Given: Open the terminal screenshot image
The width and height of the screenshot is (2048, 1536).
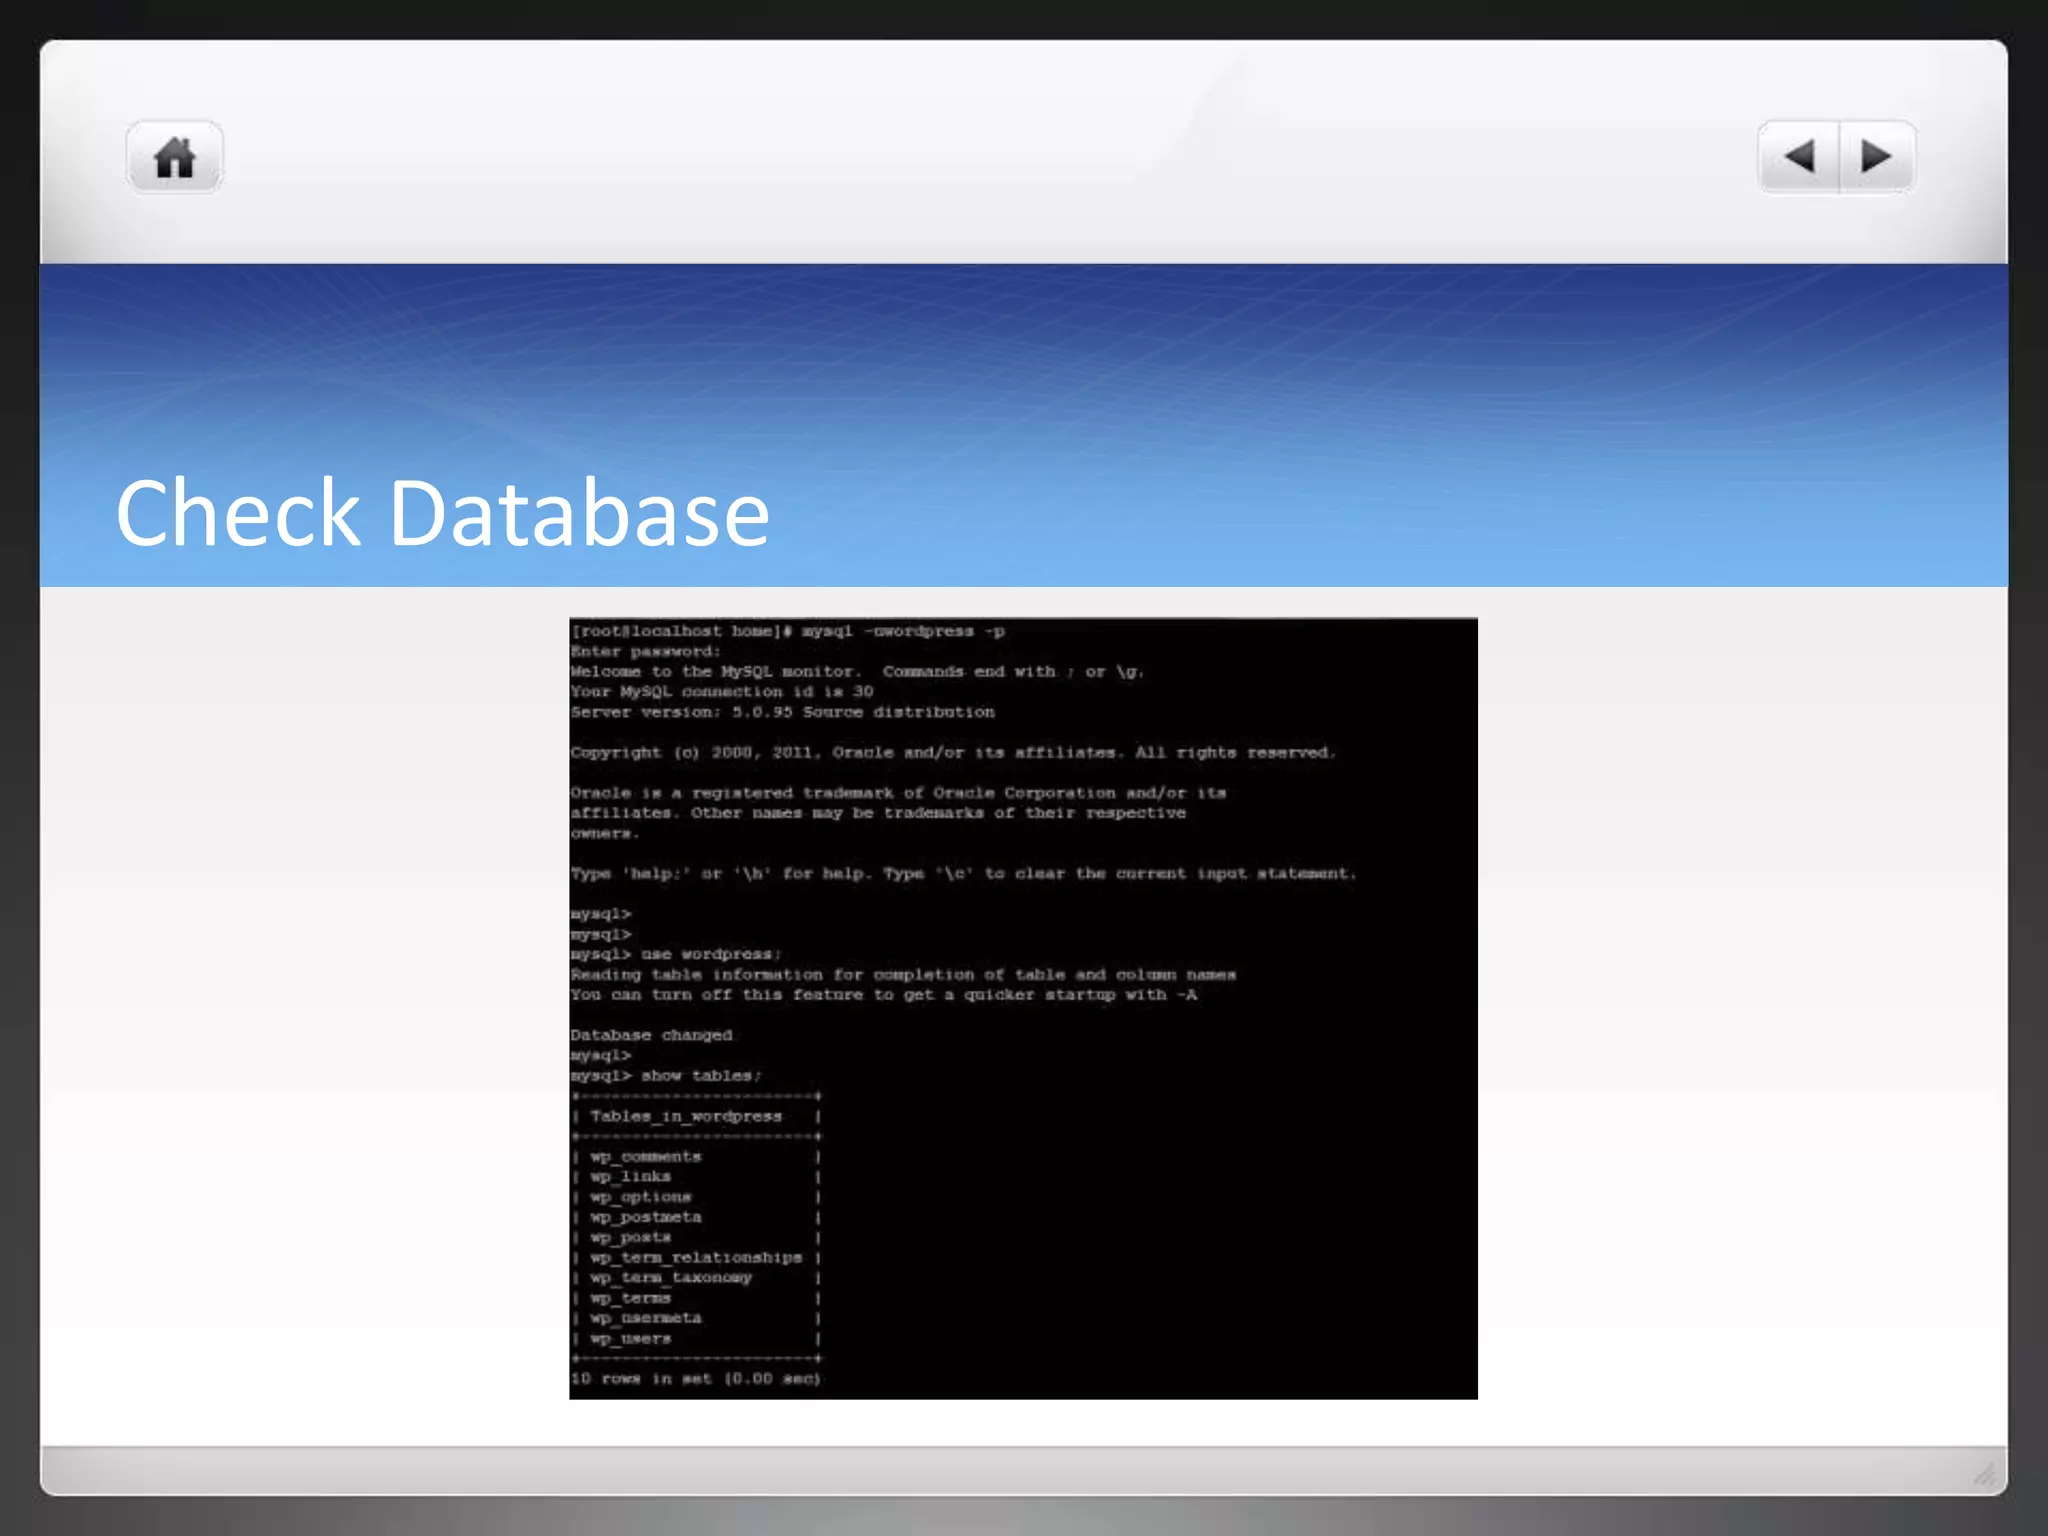Looking at the screenshot, I should point(1023,1008).
